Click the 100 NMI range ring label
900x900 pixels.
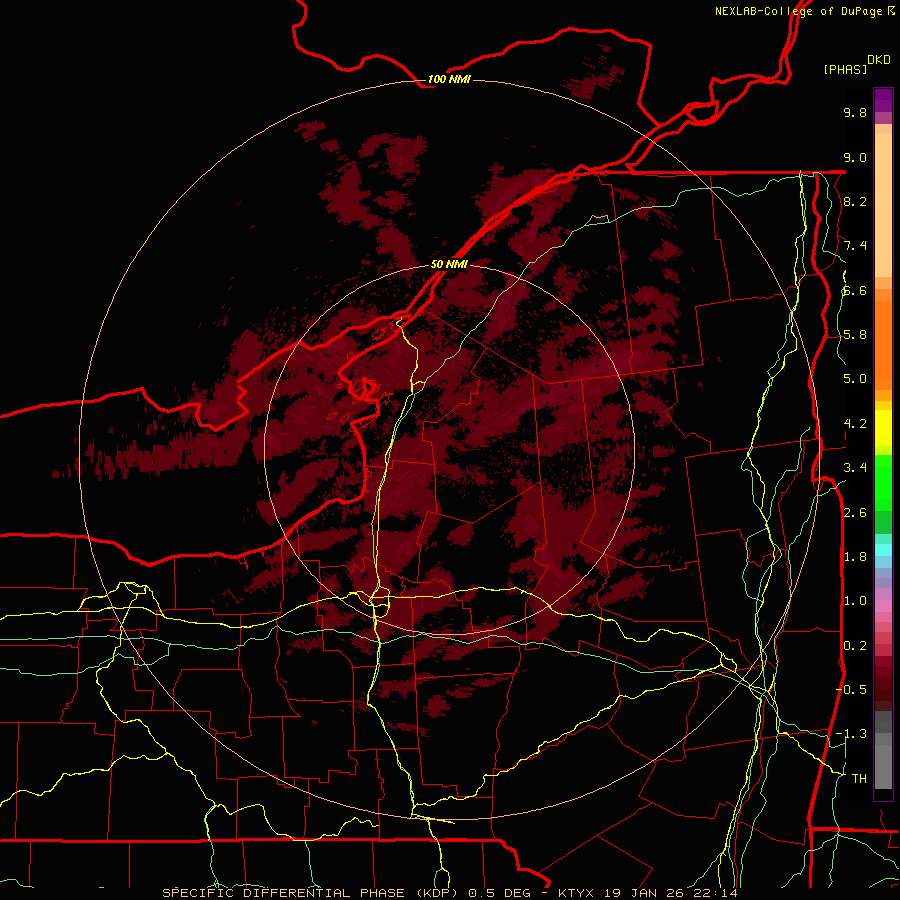[x=449, y=79]
